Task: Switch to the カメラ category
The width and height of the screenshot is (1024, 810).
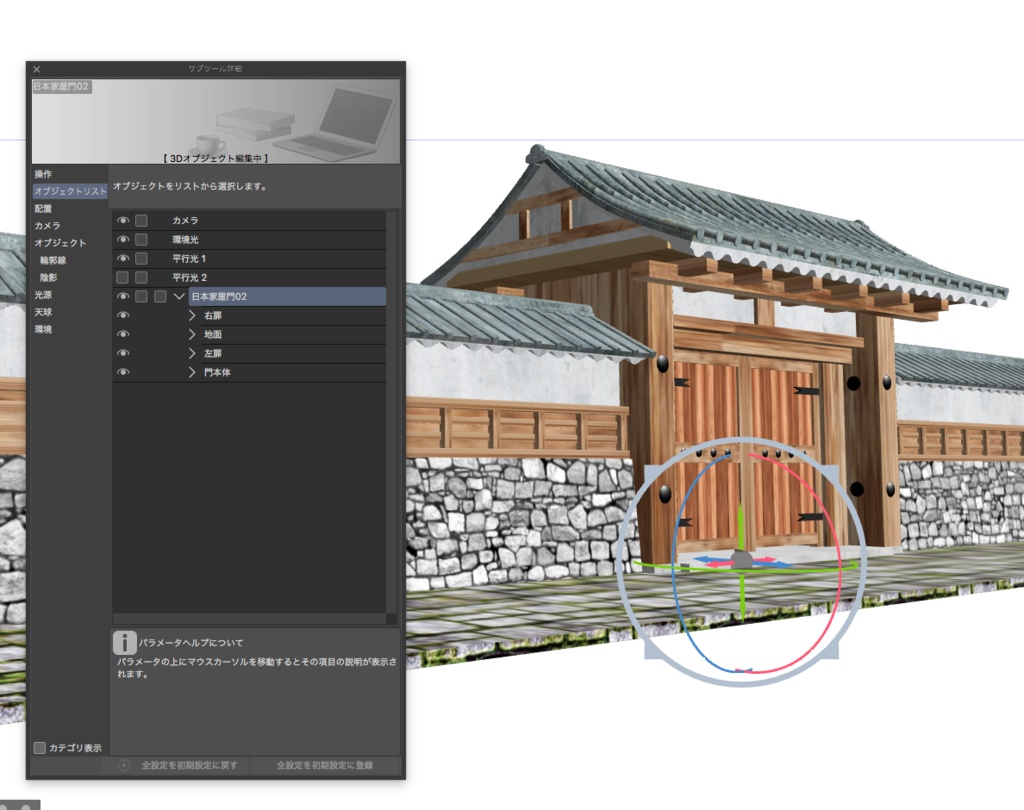Action: pyautogui.click(x=45, y=226)
